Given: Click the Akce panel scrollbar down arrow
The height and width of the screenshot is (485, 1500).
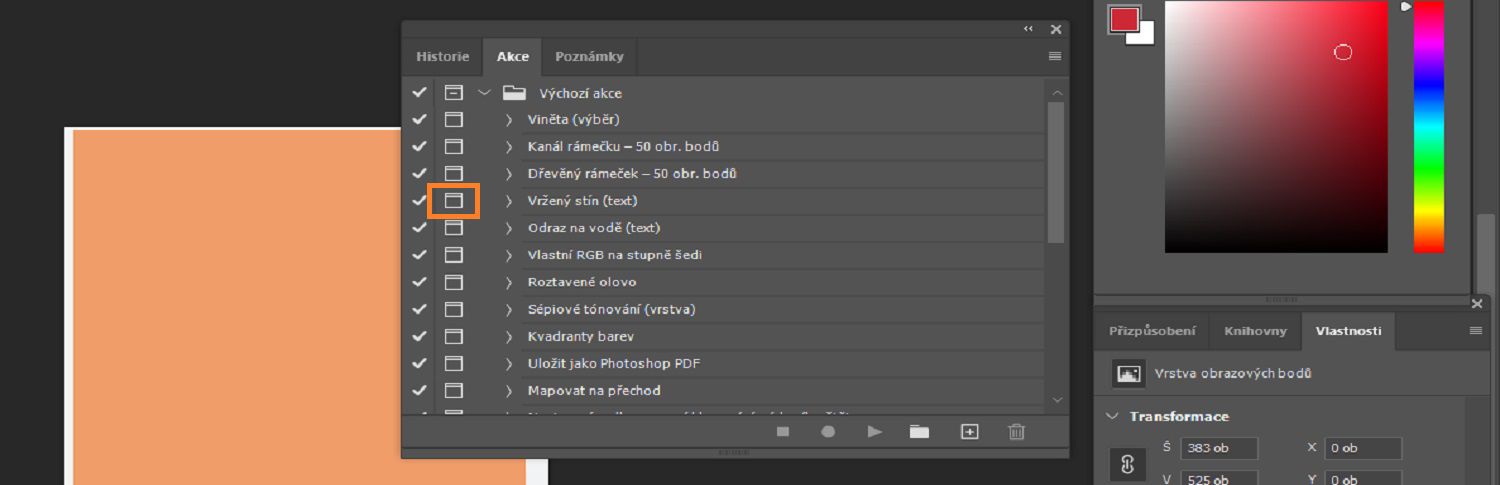Looking at the screenshot, I should (1058, 399).
